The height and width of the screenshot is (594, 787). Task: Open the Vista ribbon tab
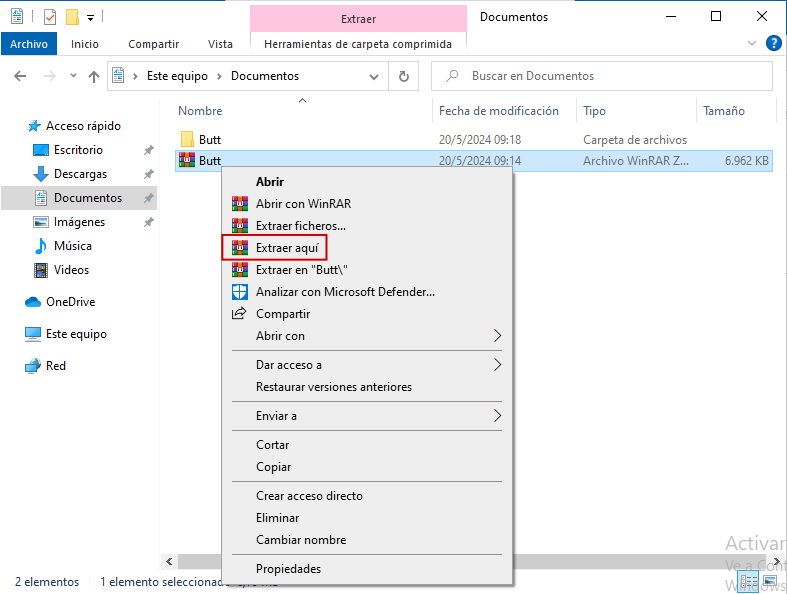coord(220,44)
